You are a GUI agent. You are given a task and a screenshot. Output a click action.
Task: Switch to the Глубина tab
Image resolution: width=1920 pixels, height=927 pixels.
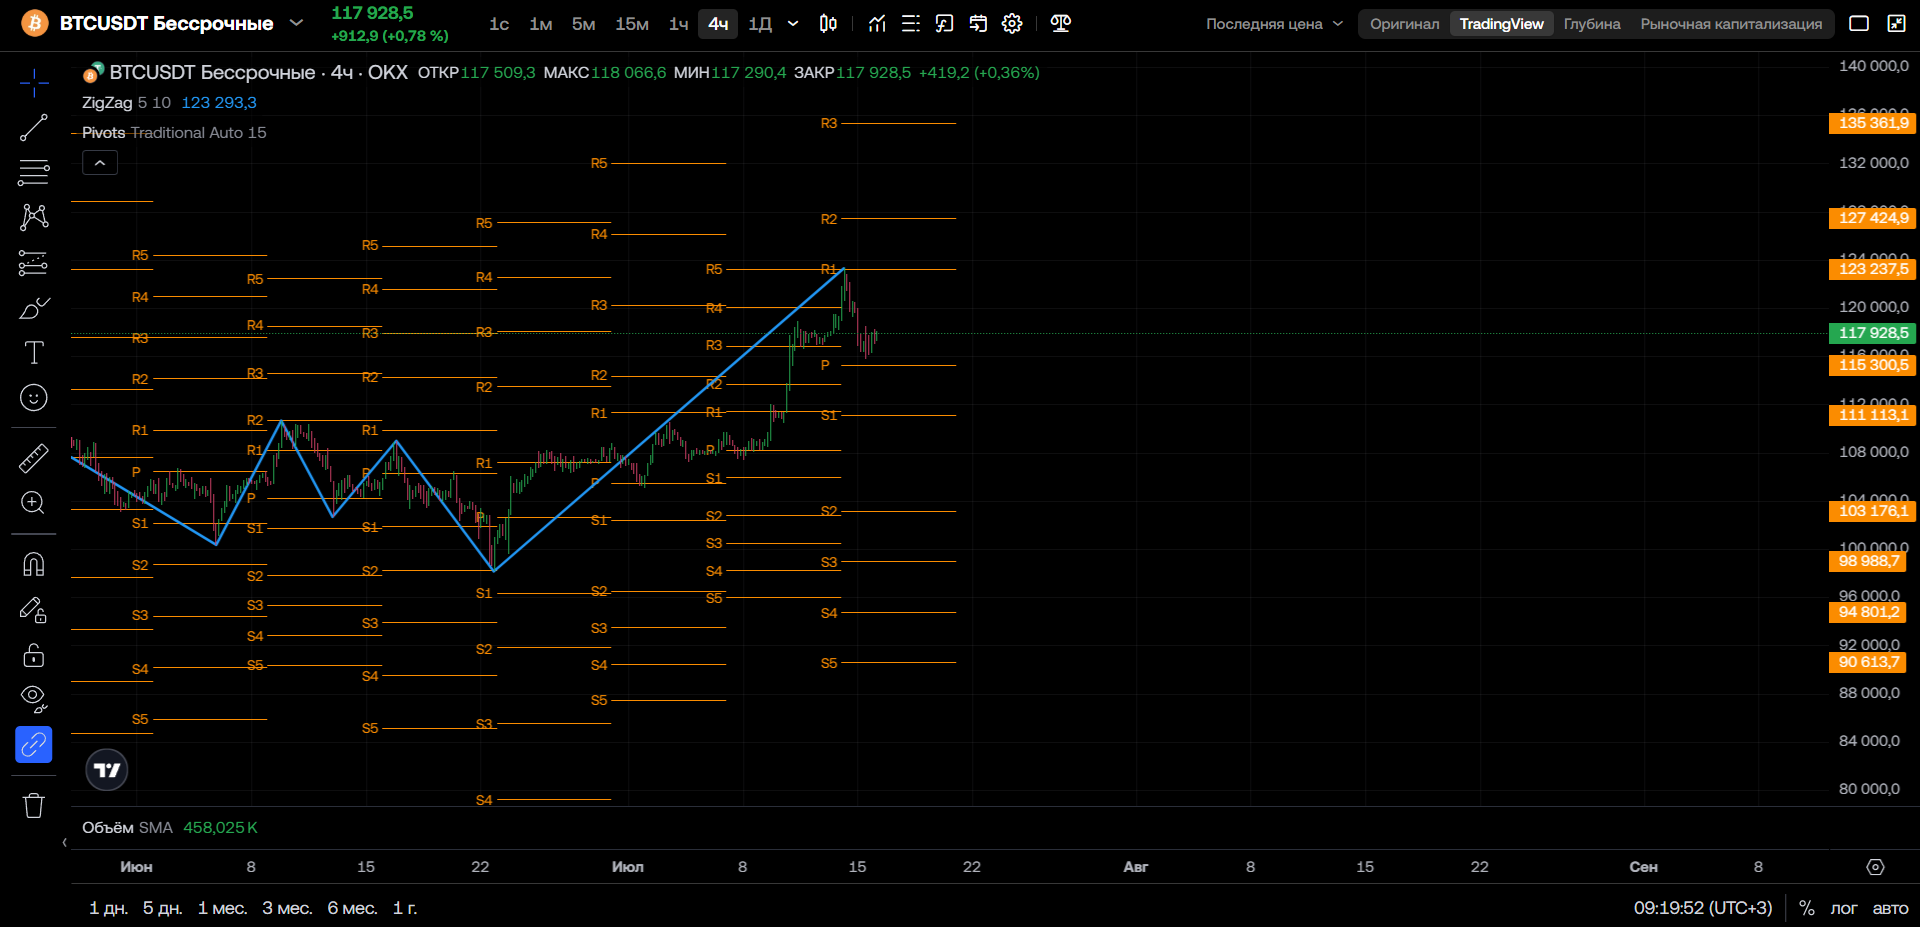point(1592,24)
